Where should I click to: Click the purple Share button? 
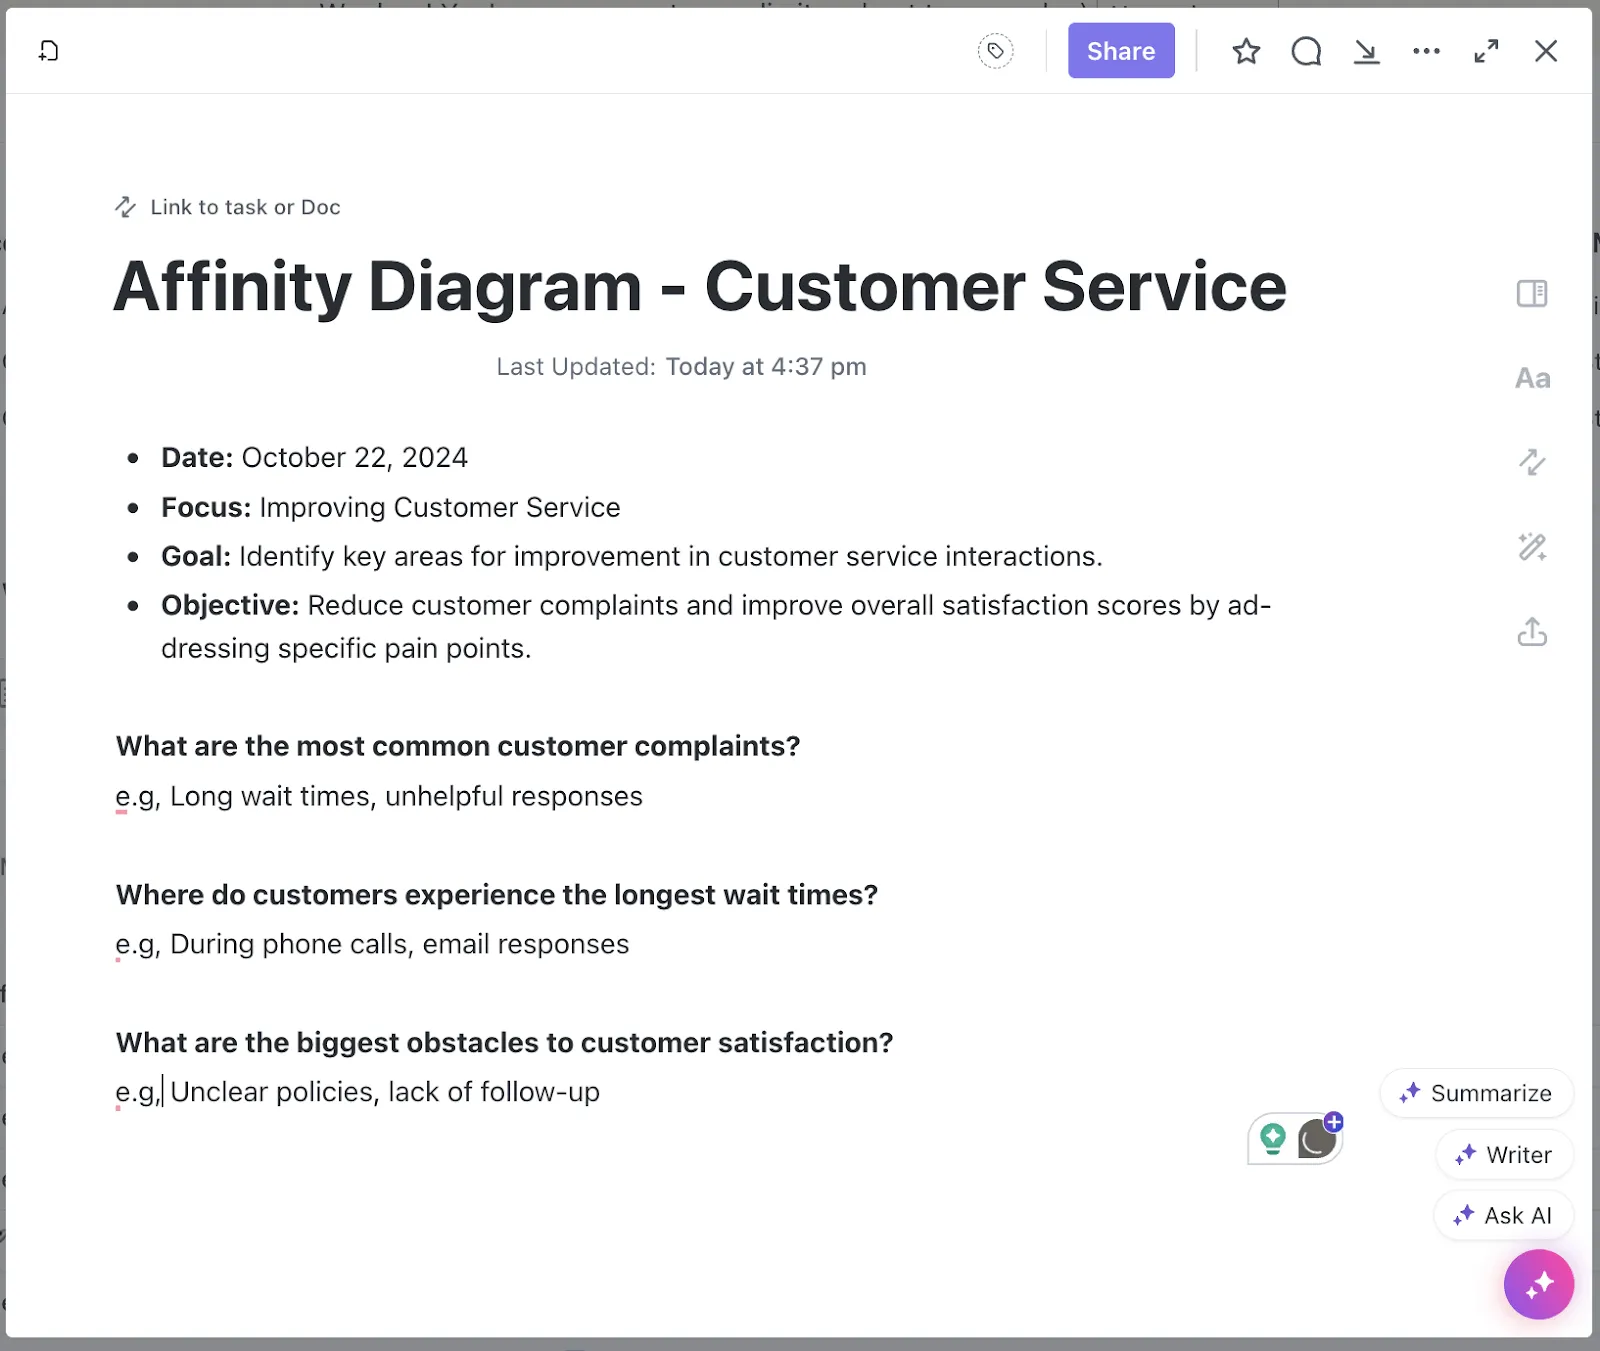pos(1121,50)
